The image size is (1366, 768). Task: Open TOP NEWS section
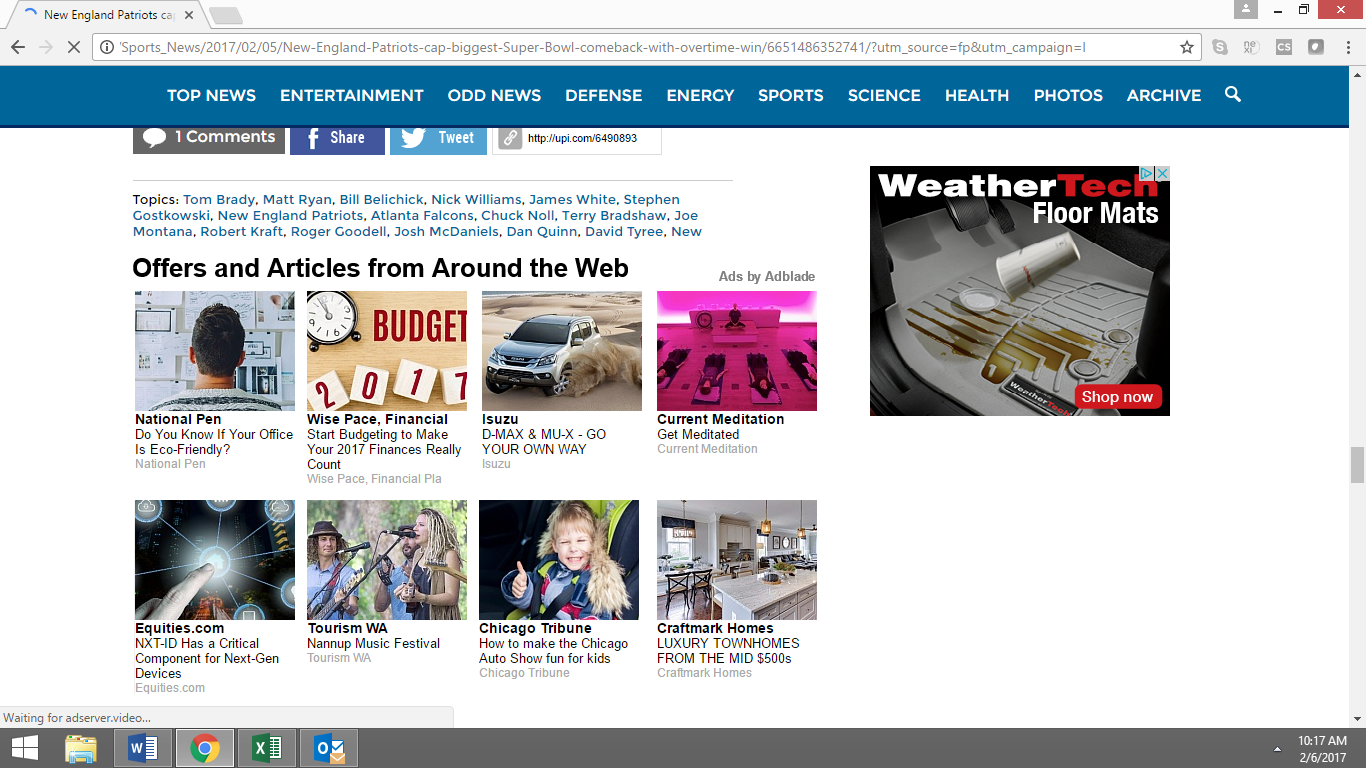211,96
